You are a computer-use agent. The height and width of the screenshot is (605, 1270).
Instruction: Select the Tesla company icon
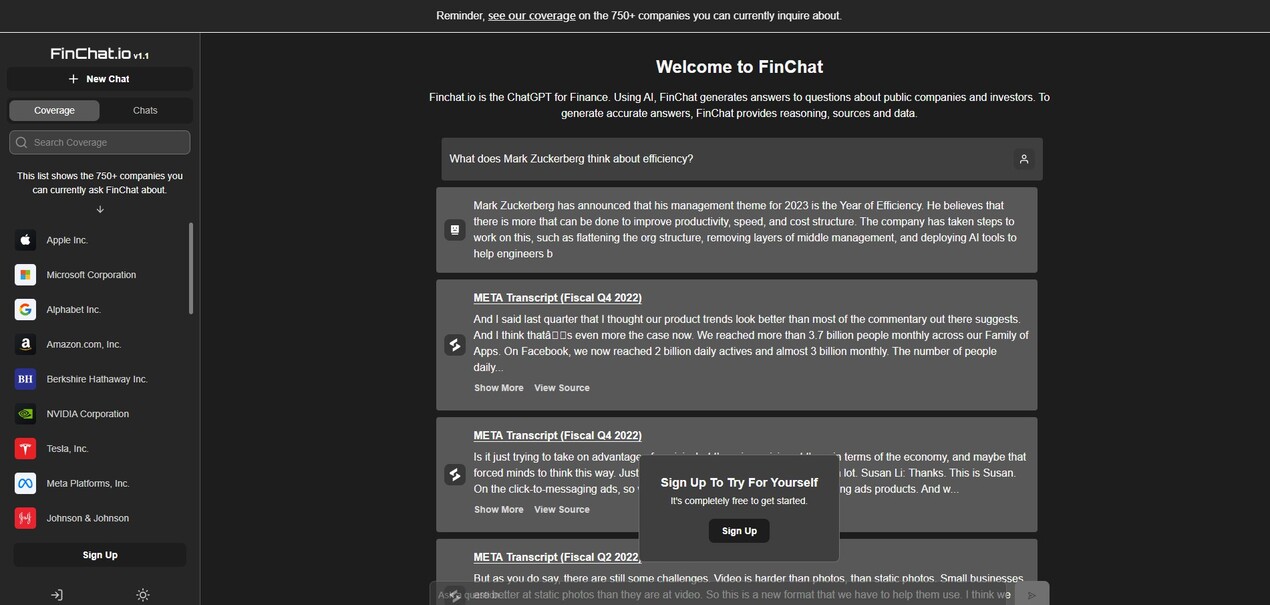click(24, 448)
